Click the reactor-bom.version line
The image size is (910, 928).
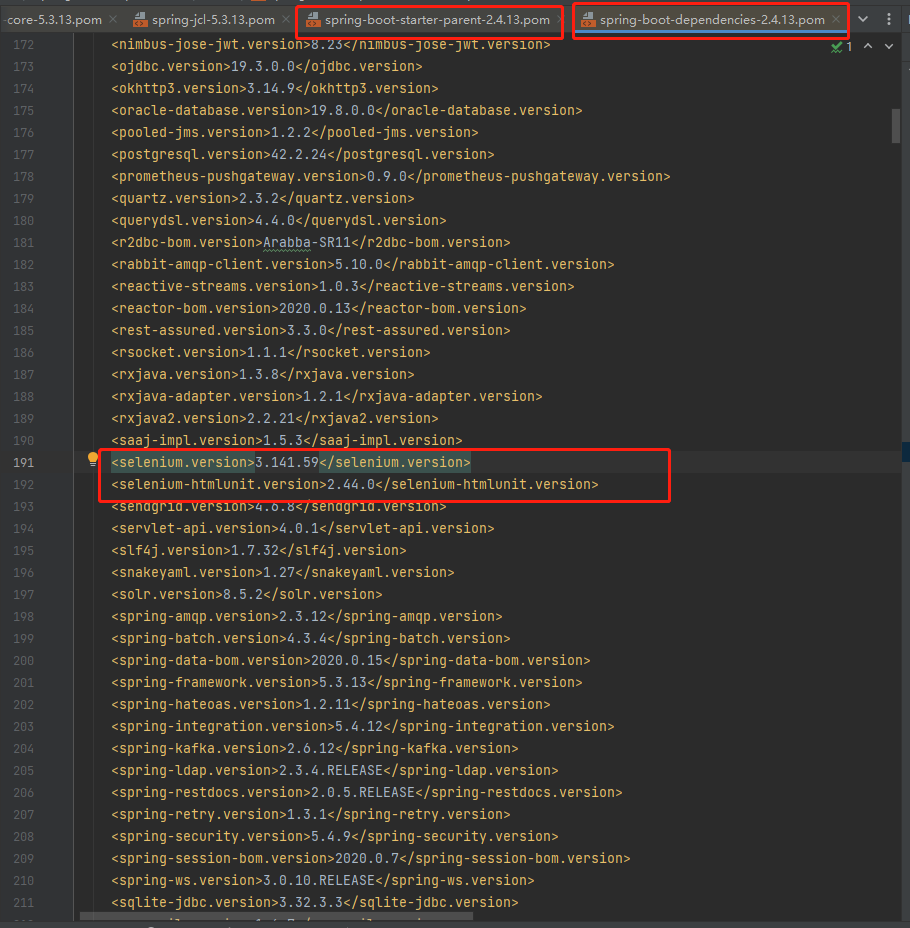click(x=319, y=308)
